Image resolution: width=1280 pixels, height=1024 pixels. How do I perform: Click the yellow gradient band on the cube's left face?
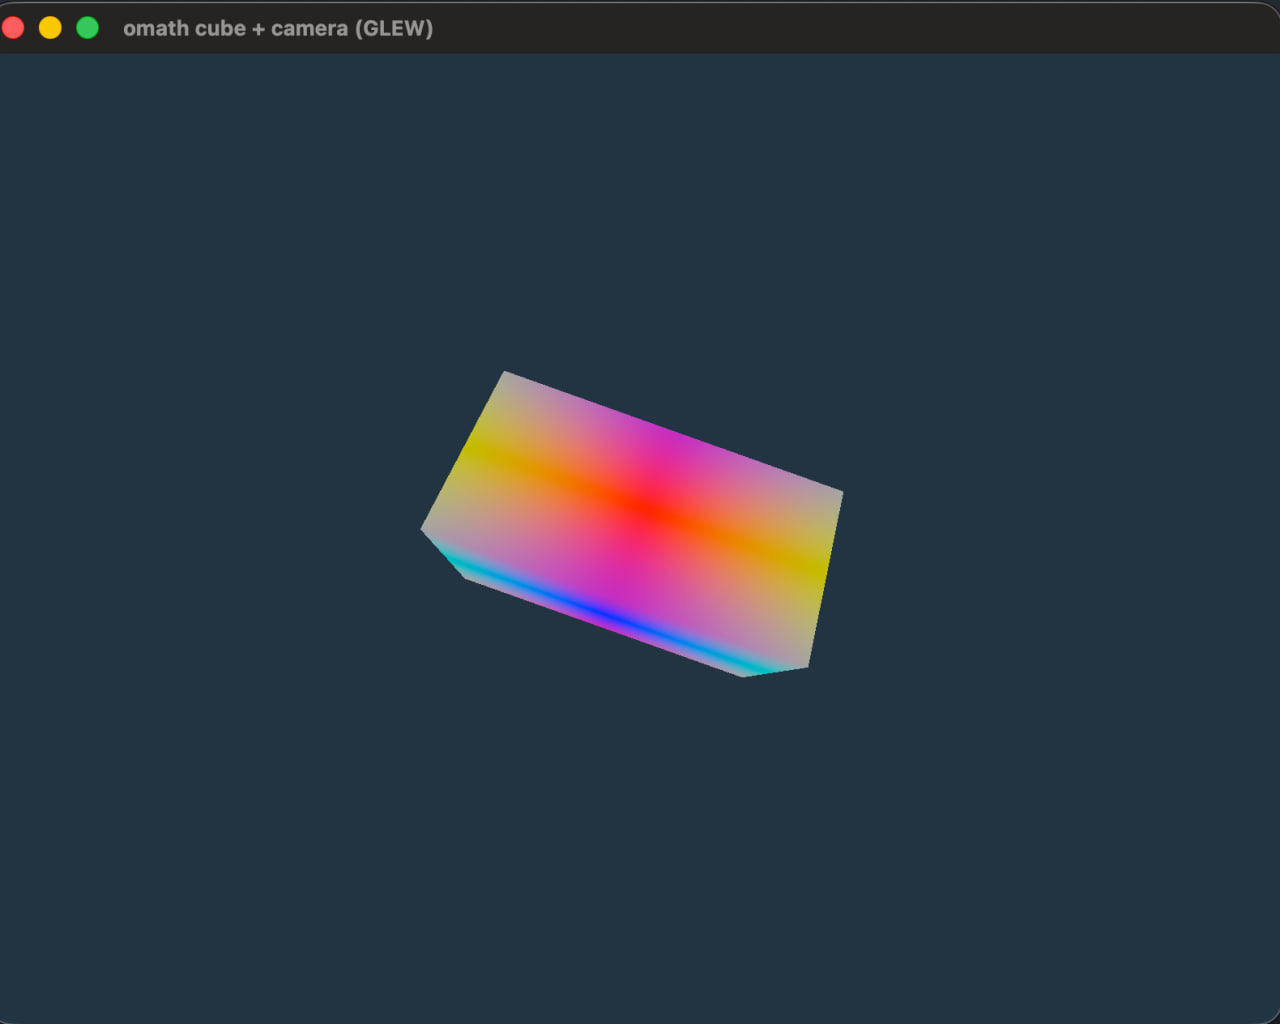coord(480,450)
